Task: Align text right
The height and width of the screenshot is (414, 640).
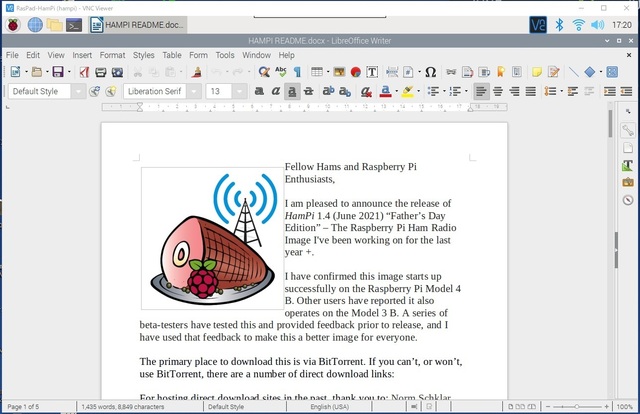Action: pyautogui.click(x=514, y=91)
